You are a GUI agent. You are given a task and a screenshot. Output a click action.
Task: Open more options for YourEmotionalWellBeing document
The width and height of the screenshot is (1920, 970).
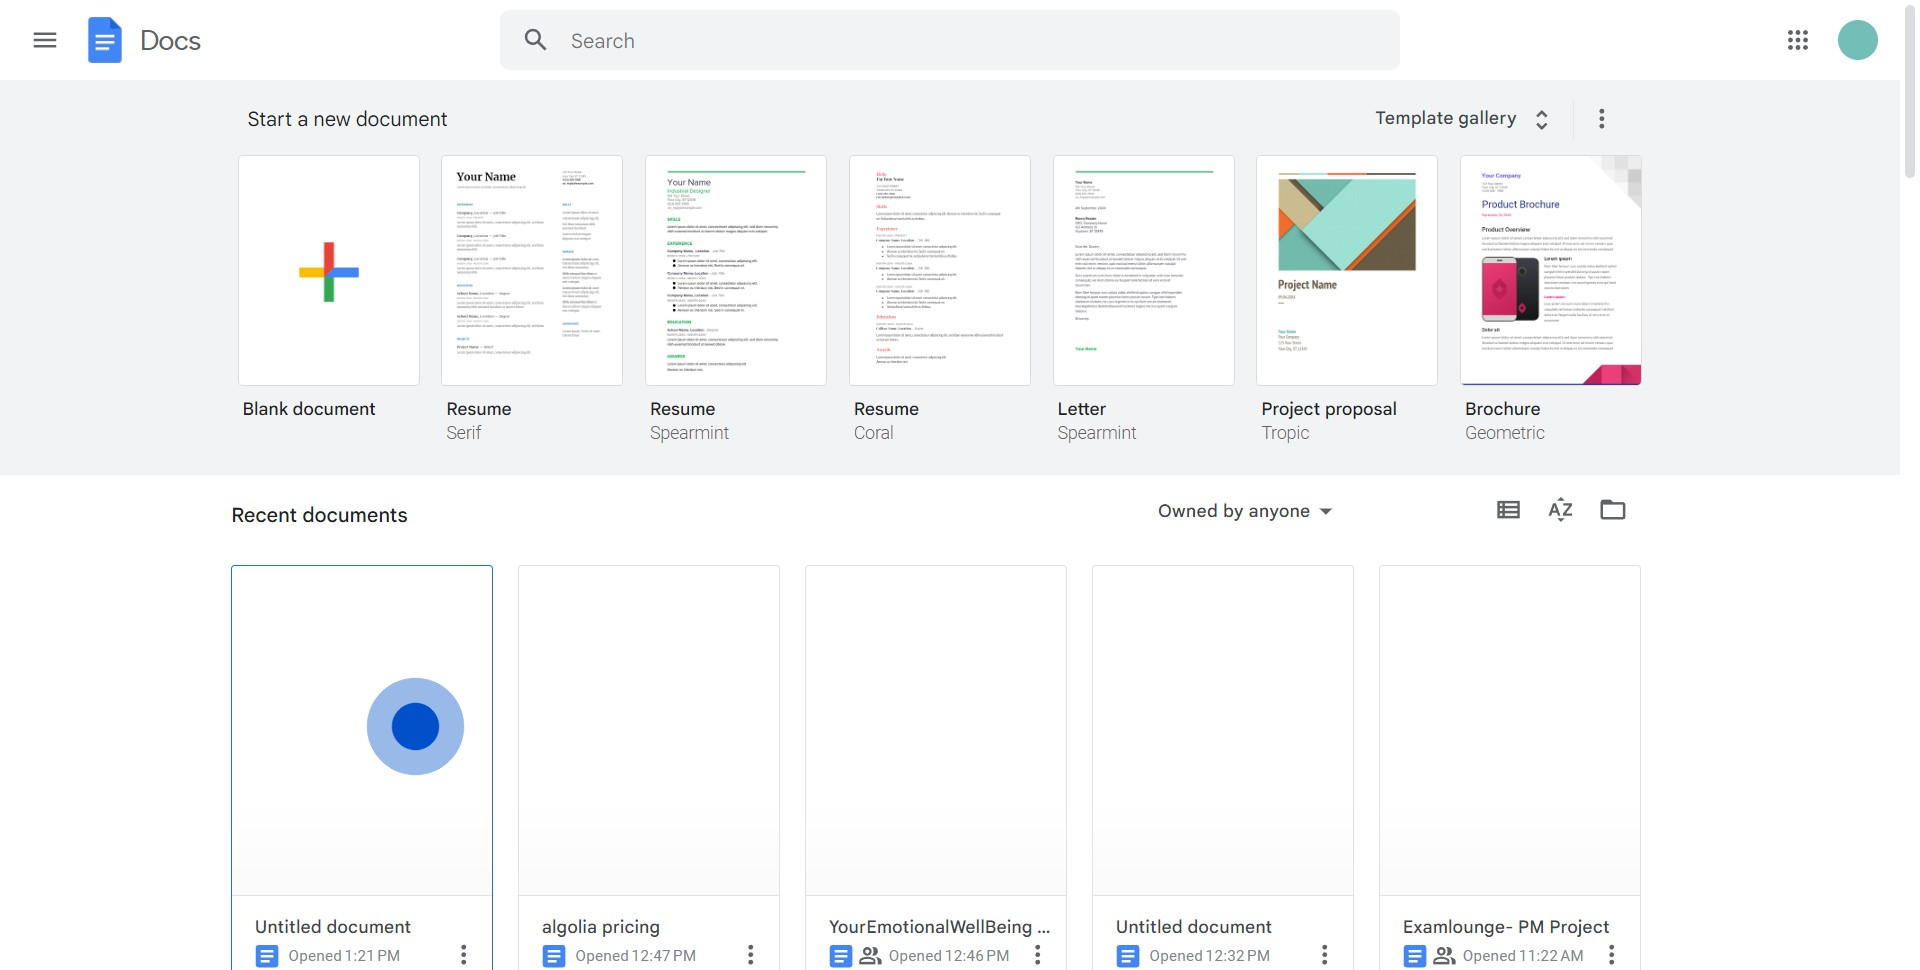[1038, 955]
